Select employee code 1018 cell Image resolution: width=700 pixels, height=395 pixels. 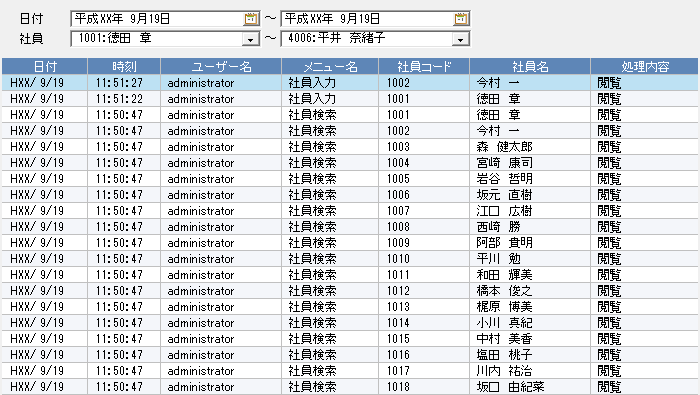(424, 387)
